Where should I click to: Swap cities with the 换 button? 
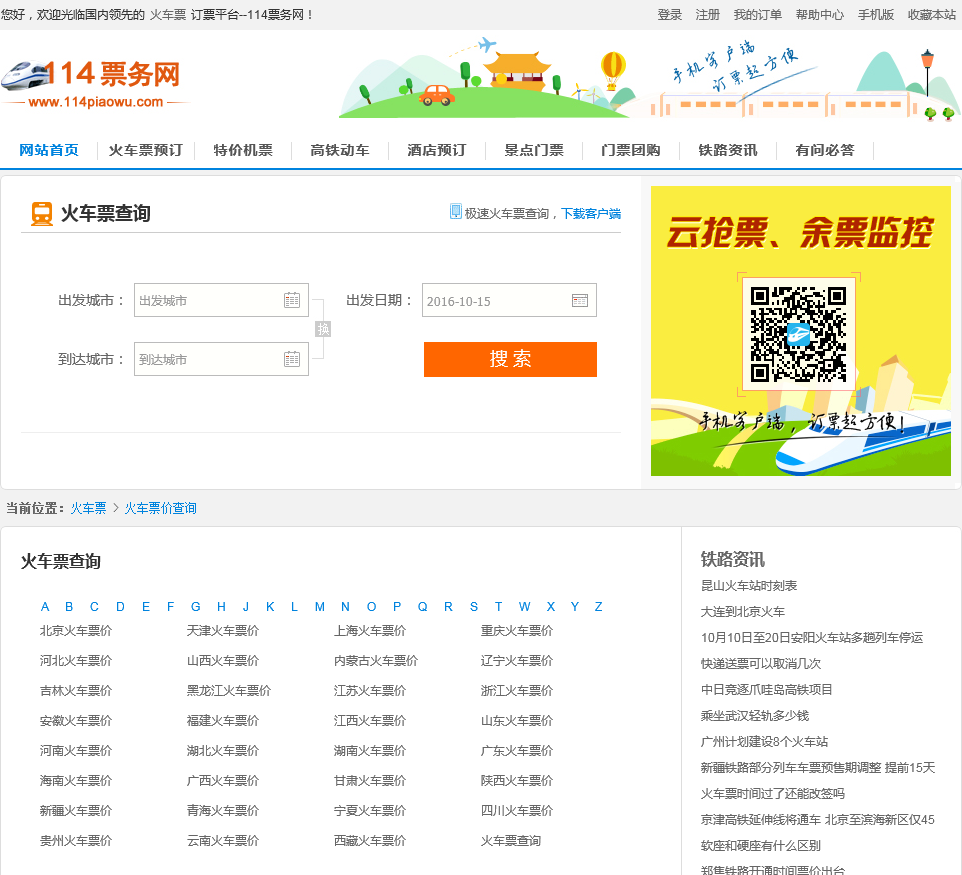(x=323, y=329)
